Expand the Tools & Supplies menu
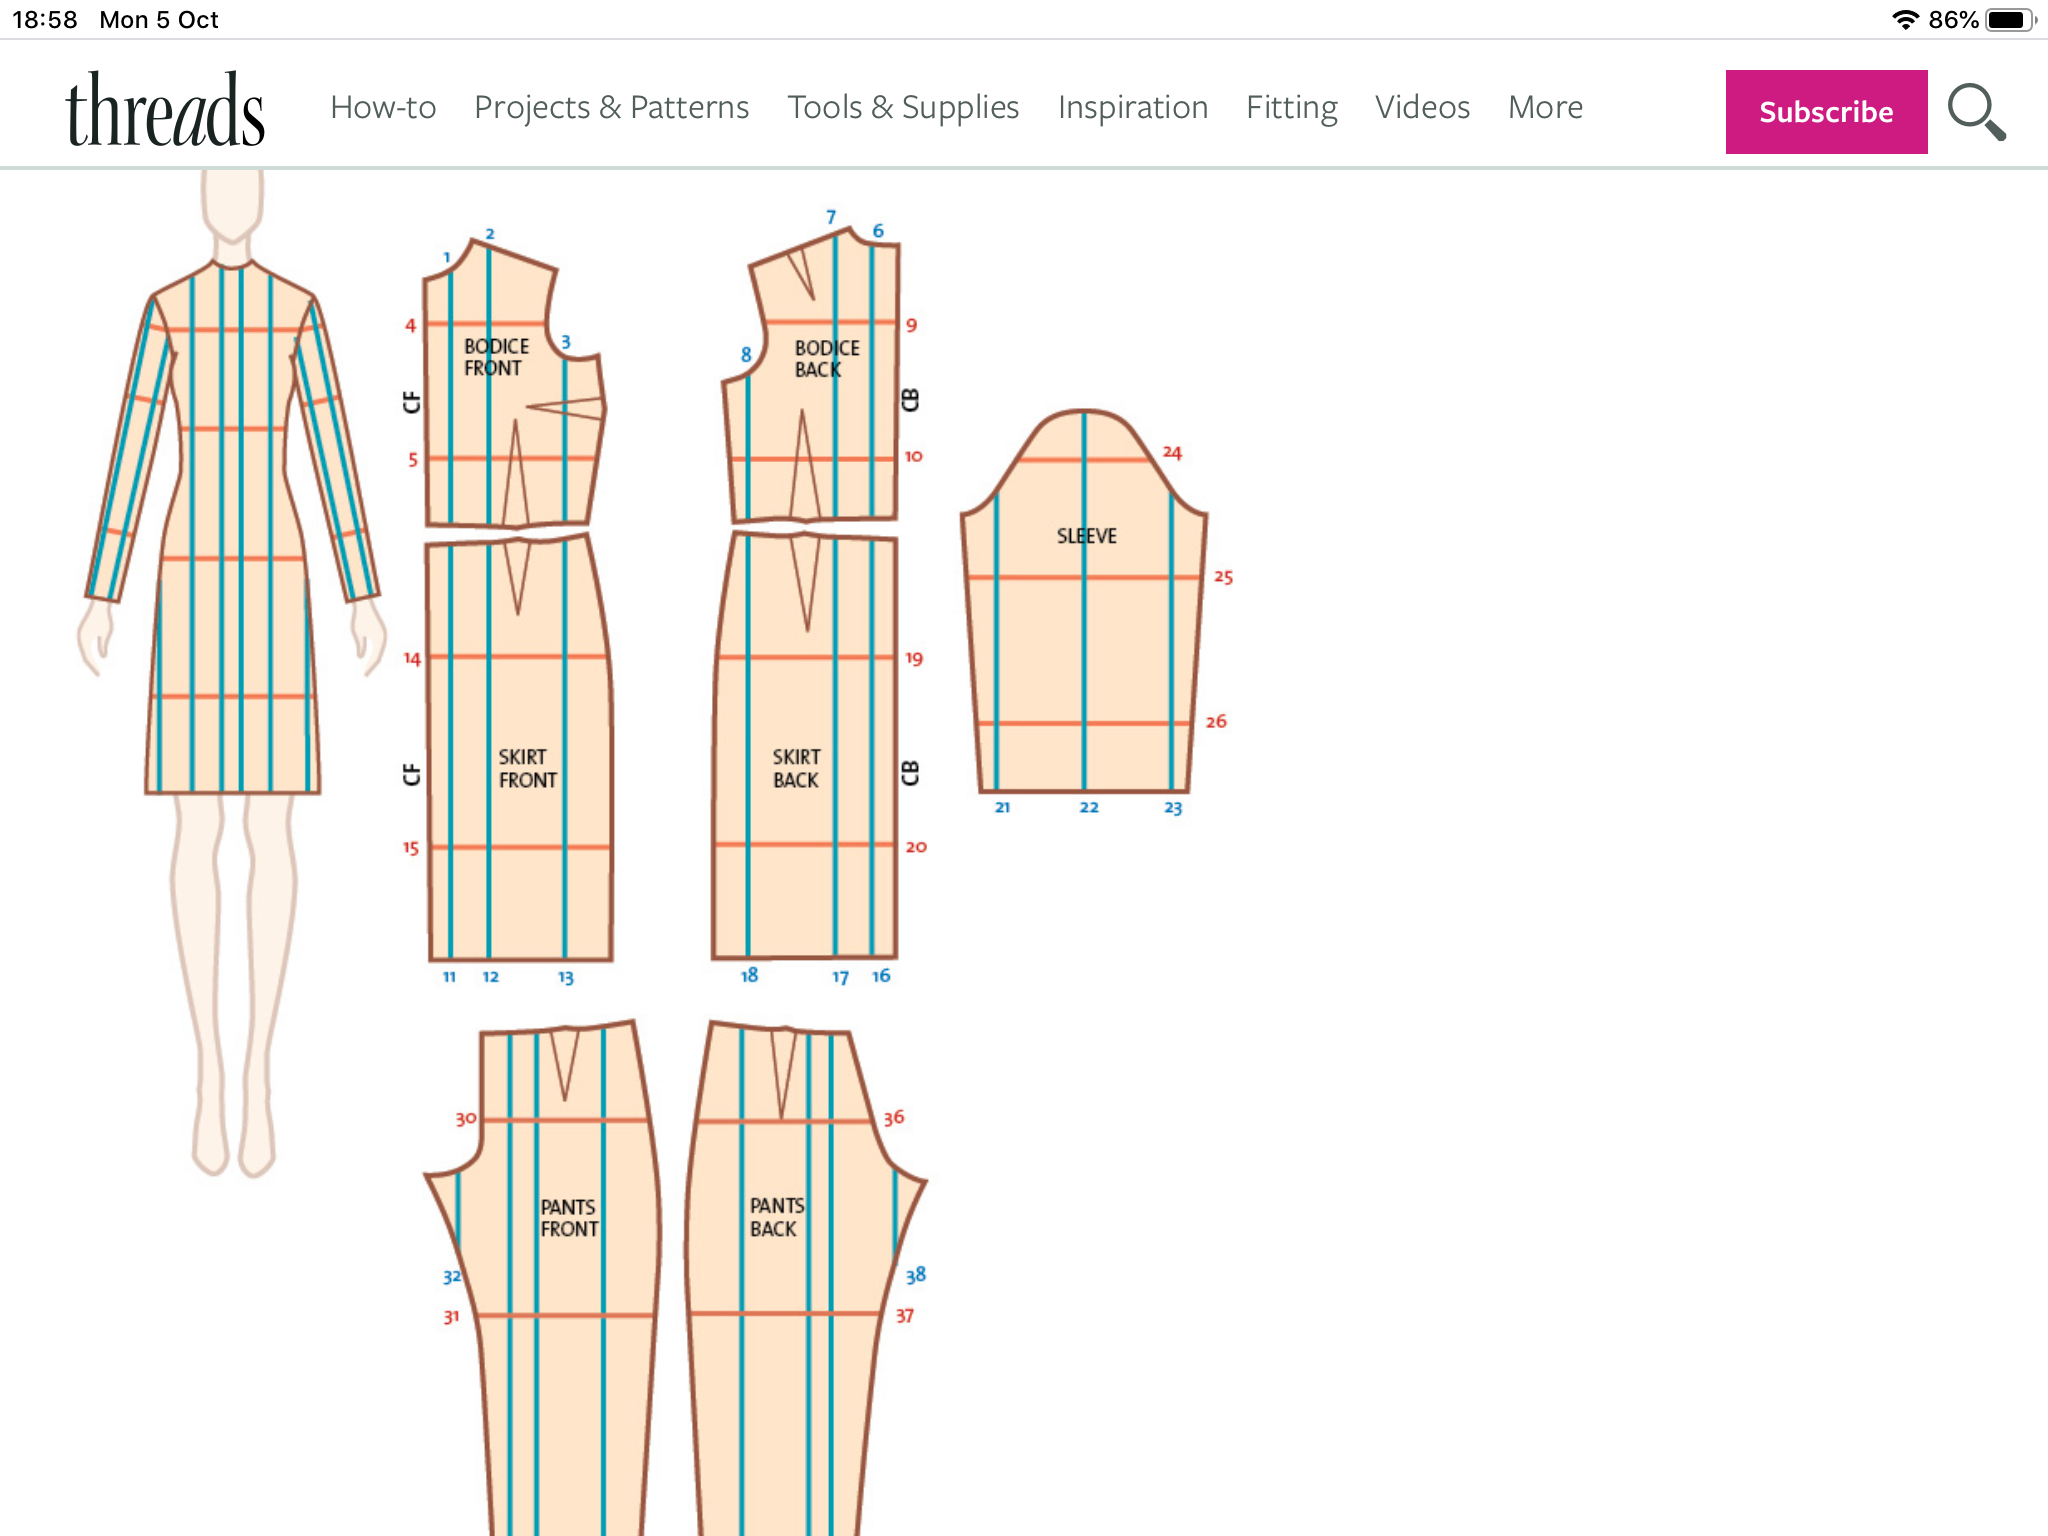The height and width of the screenshot is (1536, 2048). [x=903, y=107]
